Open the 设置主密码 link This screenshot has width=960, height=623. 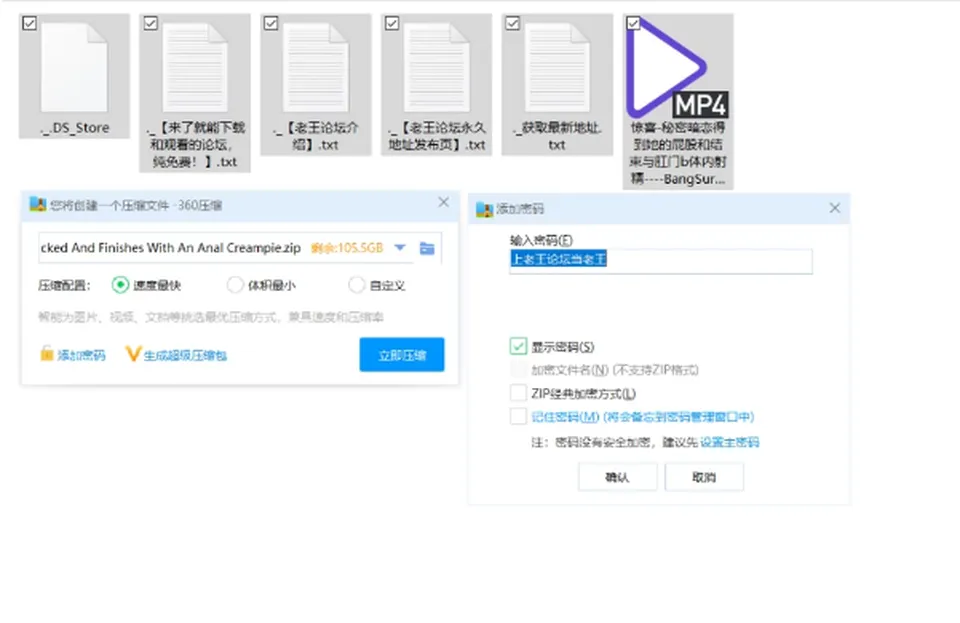[729, 442]
